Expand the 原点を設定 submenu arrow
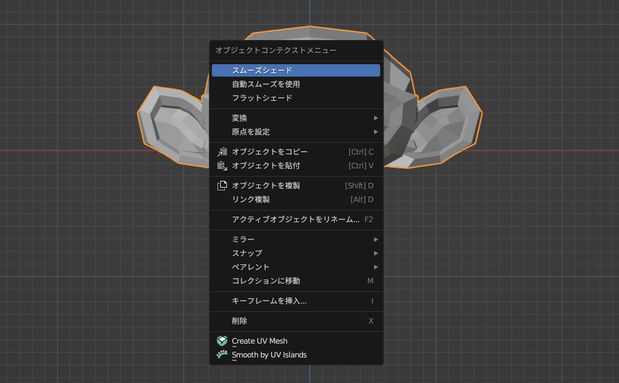Image resolution: width=619 pixels, height=383 pixels. pos(376,132)
